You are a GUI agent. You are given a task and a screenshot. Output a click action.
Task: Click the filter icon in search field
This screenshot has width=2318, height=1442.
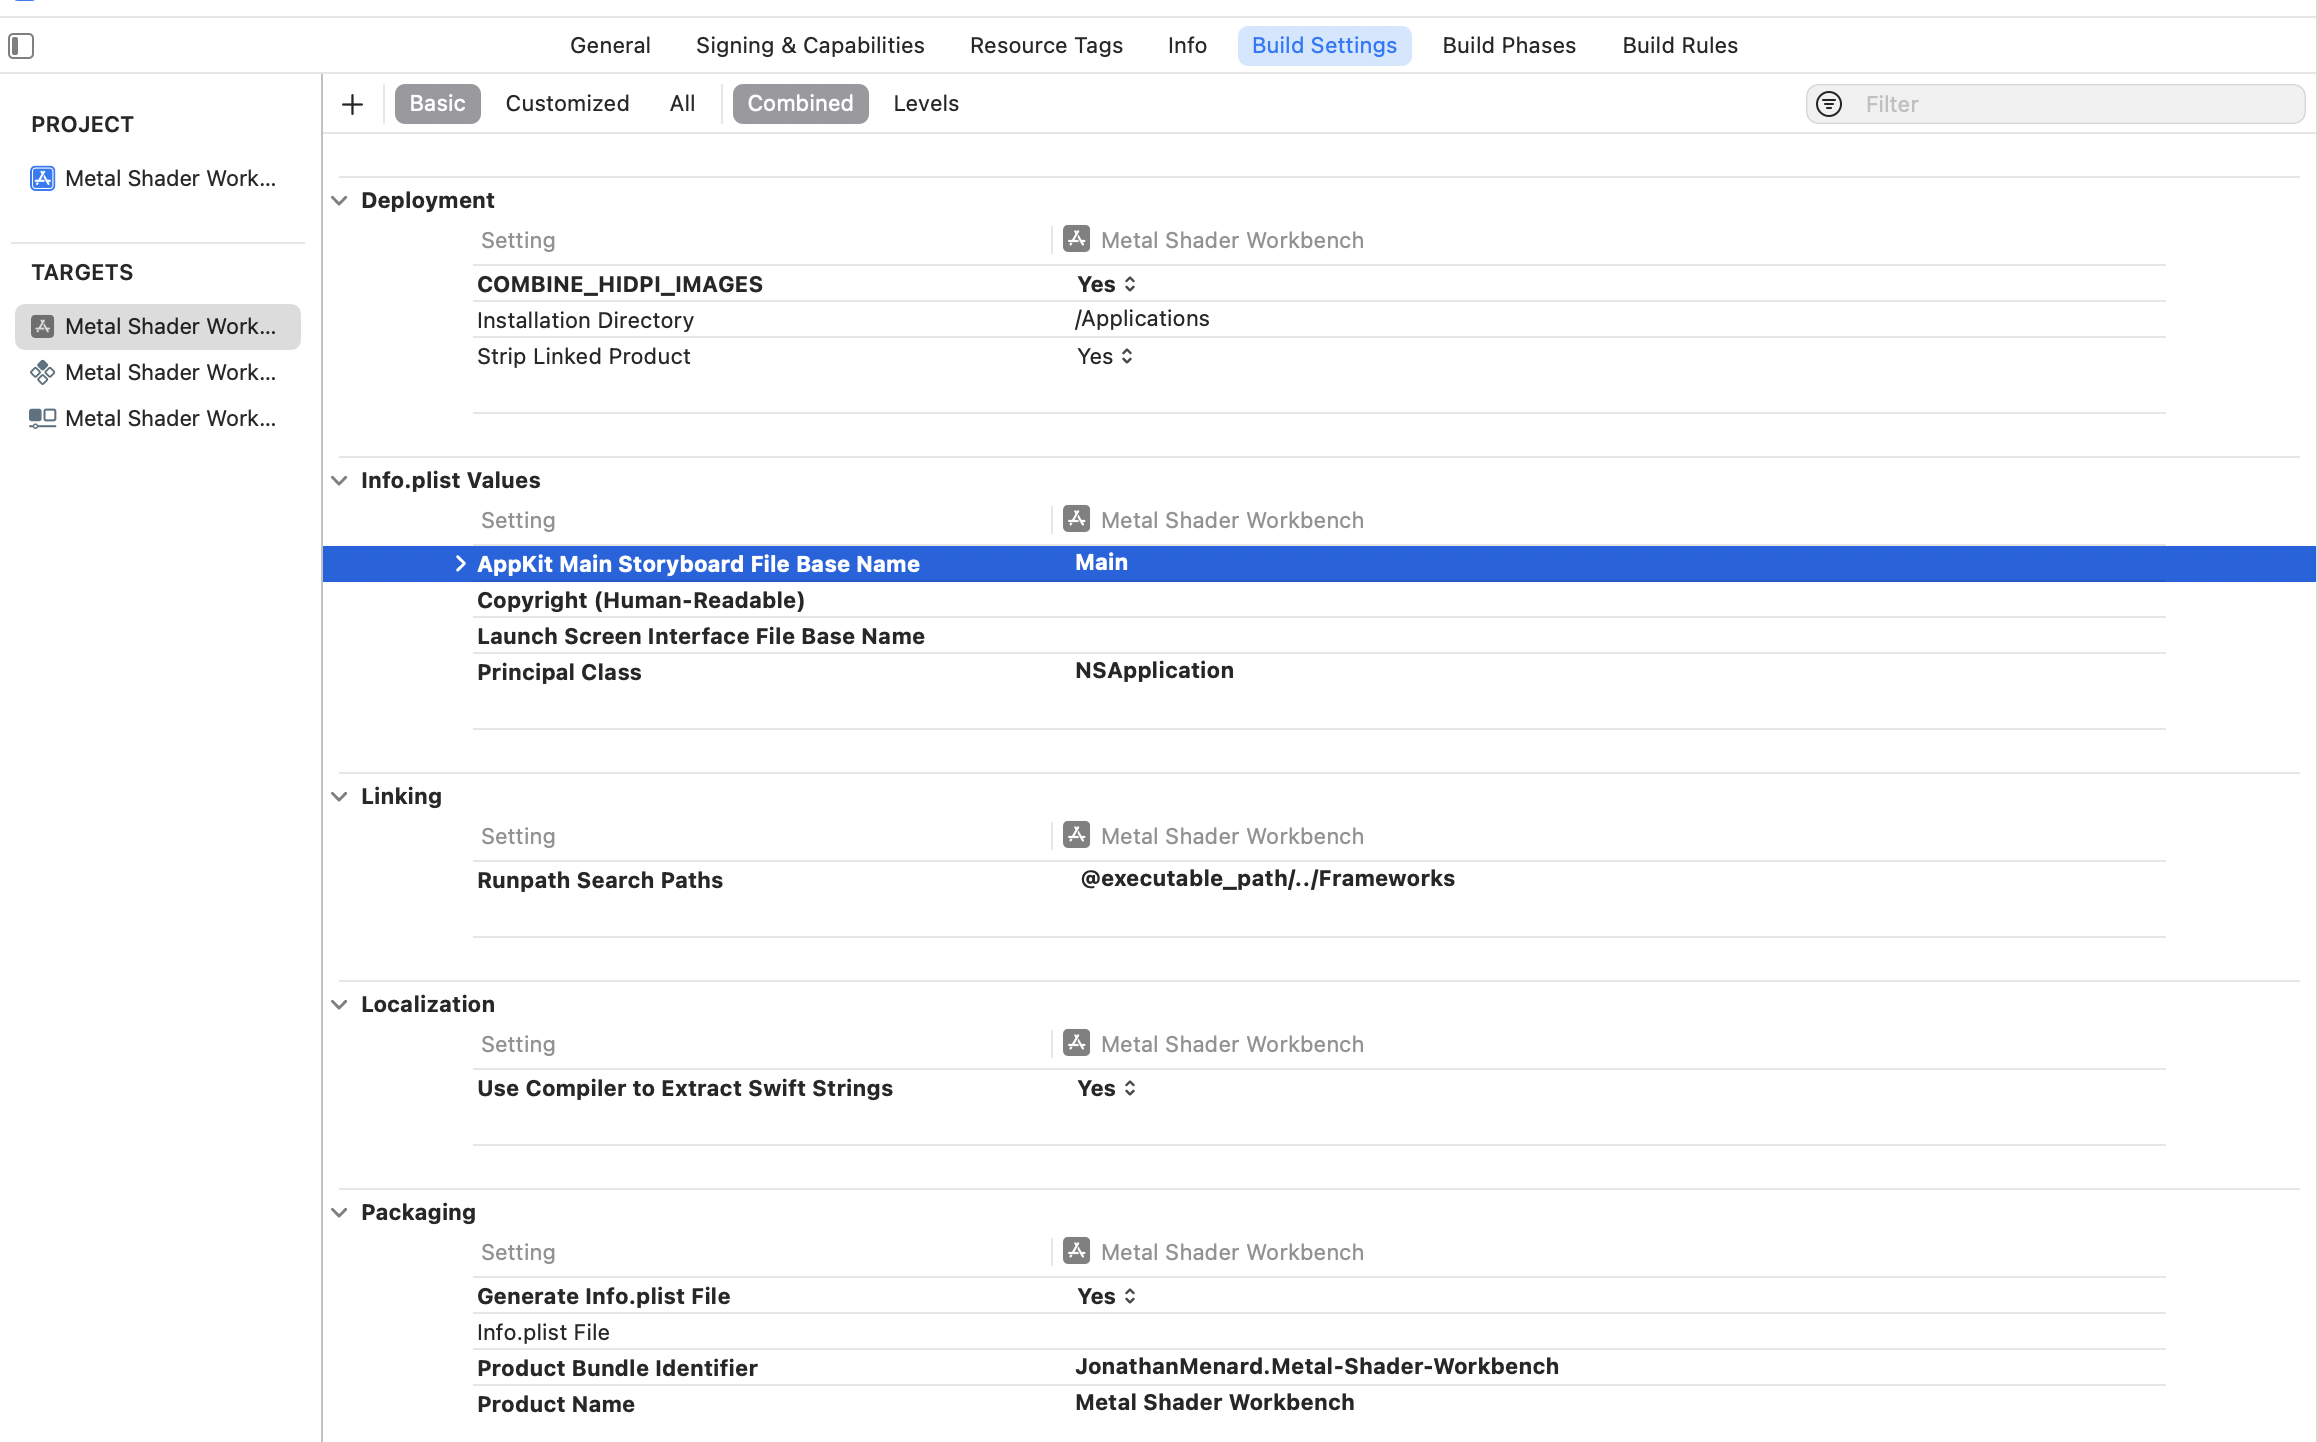point(1829,104)
